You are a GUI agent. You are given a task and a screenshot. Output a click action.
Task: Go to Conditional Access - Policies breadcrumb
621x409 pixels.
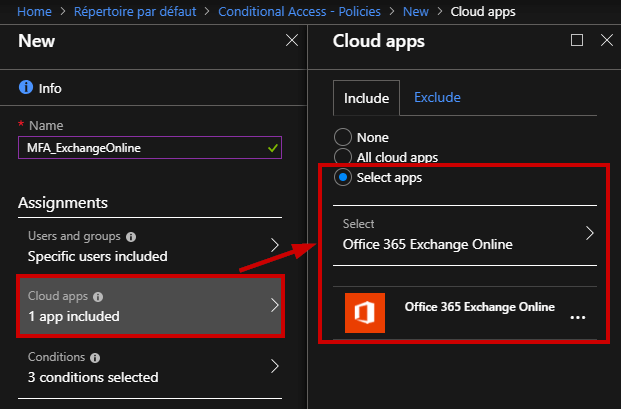[x=299, y=11]
